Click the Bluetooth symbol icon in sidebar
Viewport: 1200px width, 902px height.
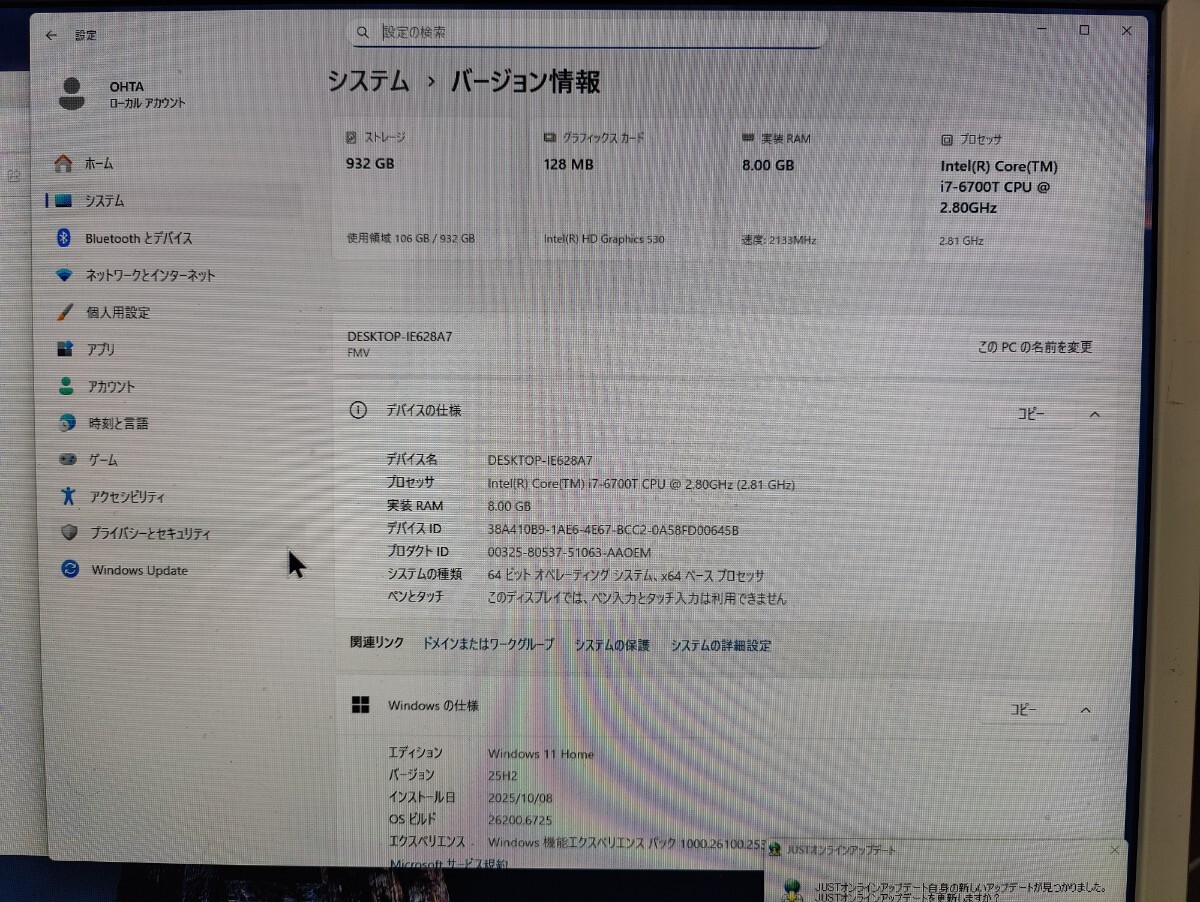click(x=64, y=238)
